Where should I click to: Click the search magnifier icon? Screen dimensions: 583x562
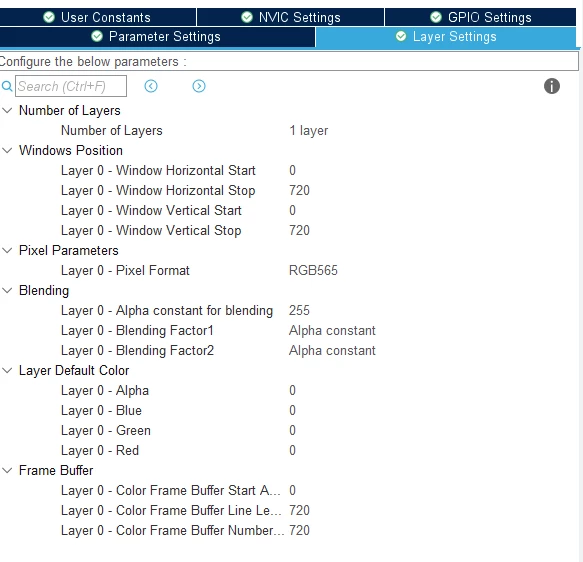click(7, 86)
